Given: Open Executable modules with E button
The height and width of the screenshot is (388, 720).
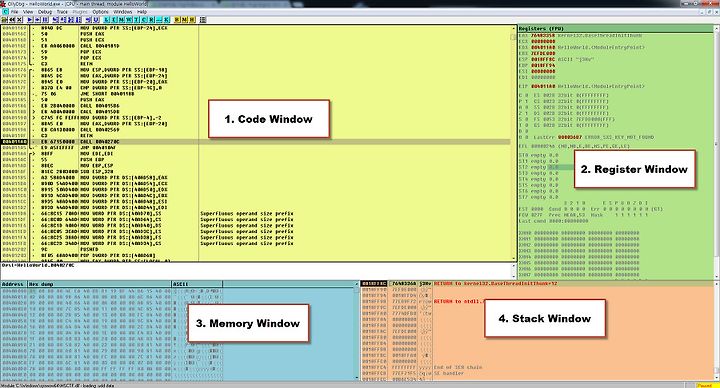Looking at the screenshot, I should click(x=114, y=20).
